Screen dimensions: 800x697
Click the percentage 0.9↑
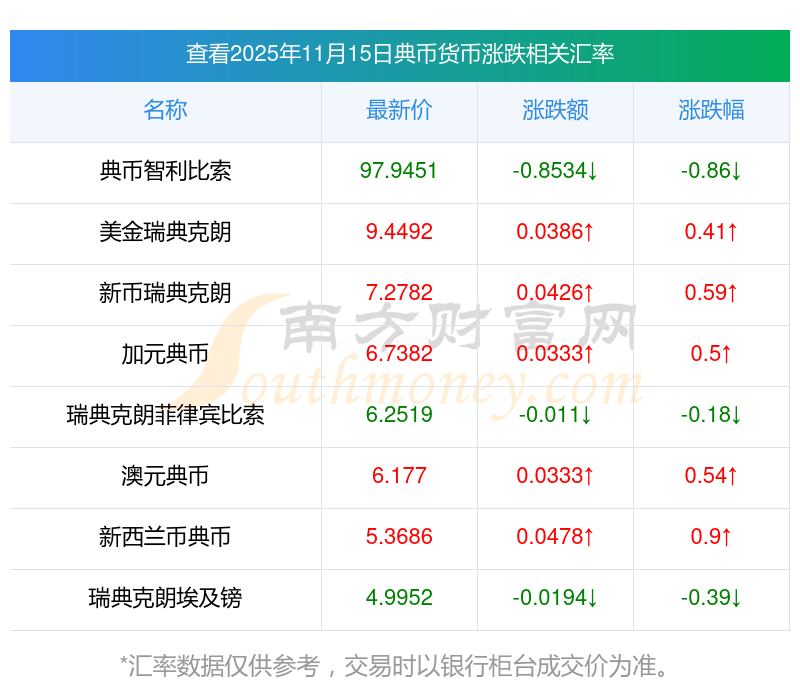click(x=711, y=537)
